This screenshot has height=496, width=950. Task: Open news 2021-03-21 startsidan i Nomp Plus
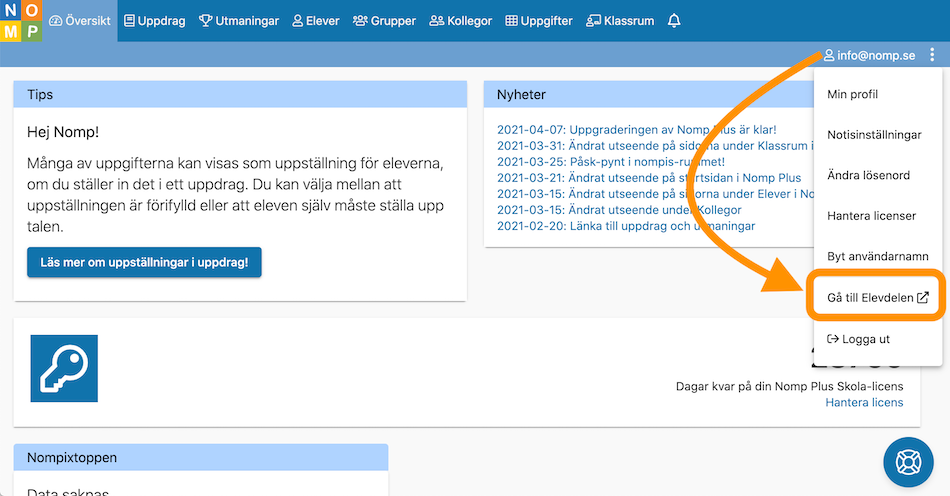point(649,177)
